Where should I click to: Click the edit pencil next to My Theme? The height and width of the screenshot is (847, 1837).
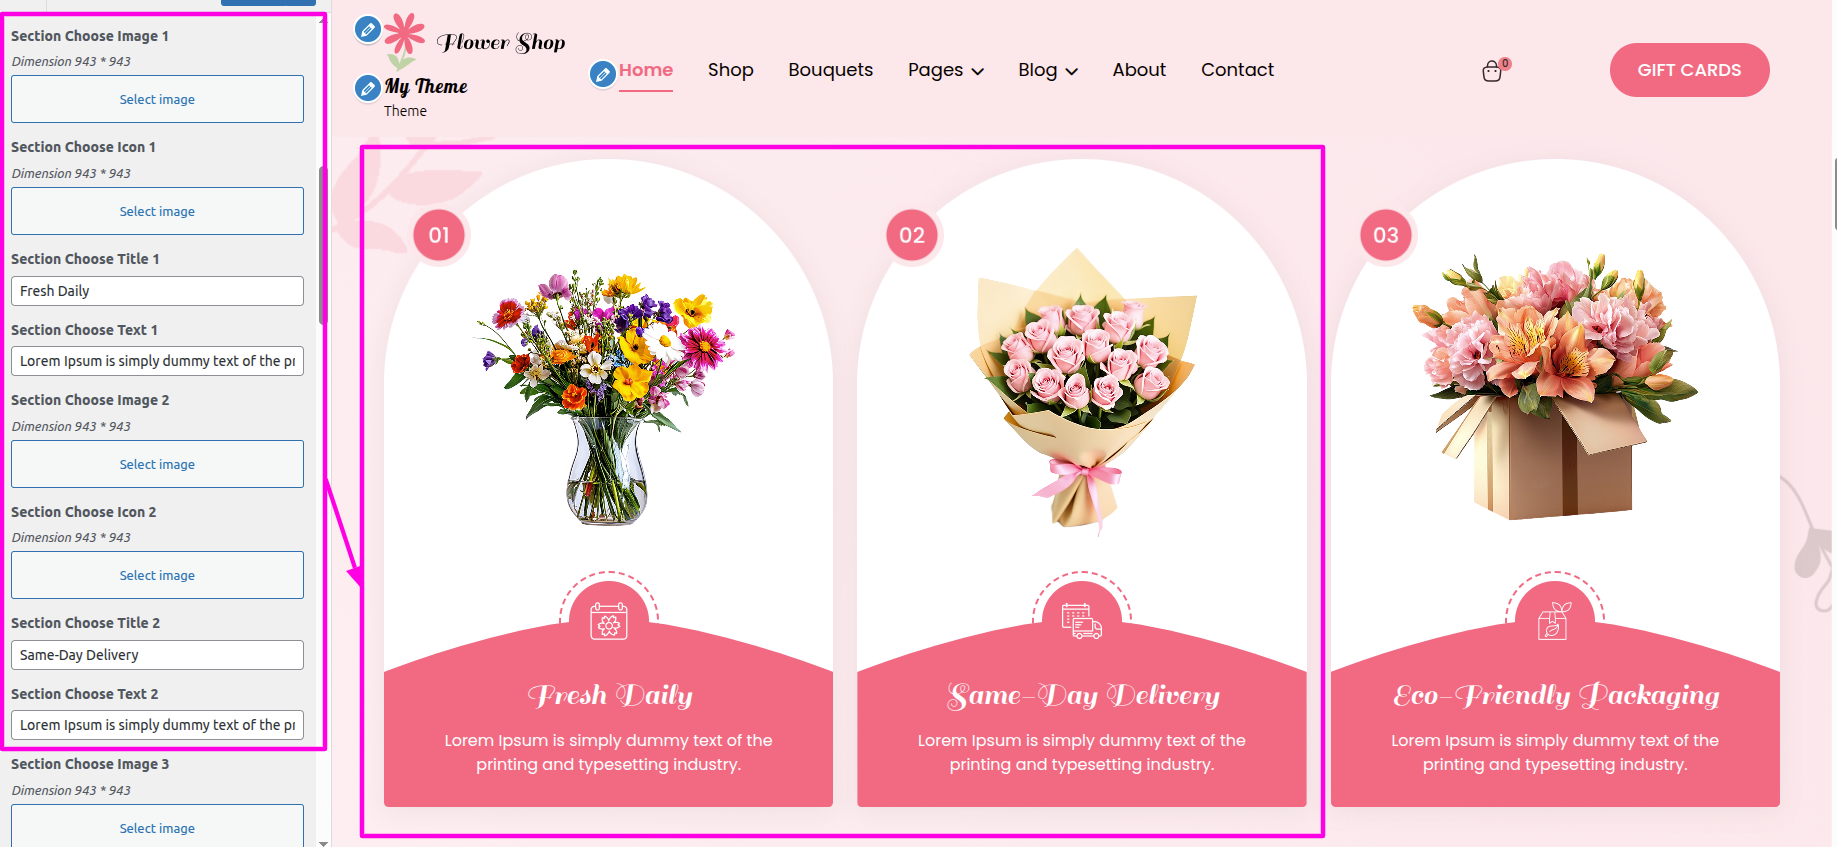[x=368, y=88]
